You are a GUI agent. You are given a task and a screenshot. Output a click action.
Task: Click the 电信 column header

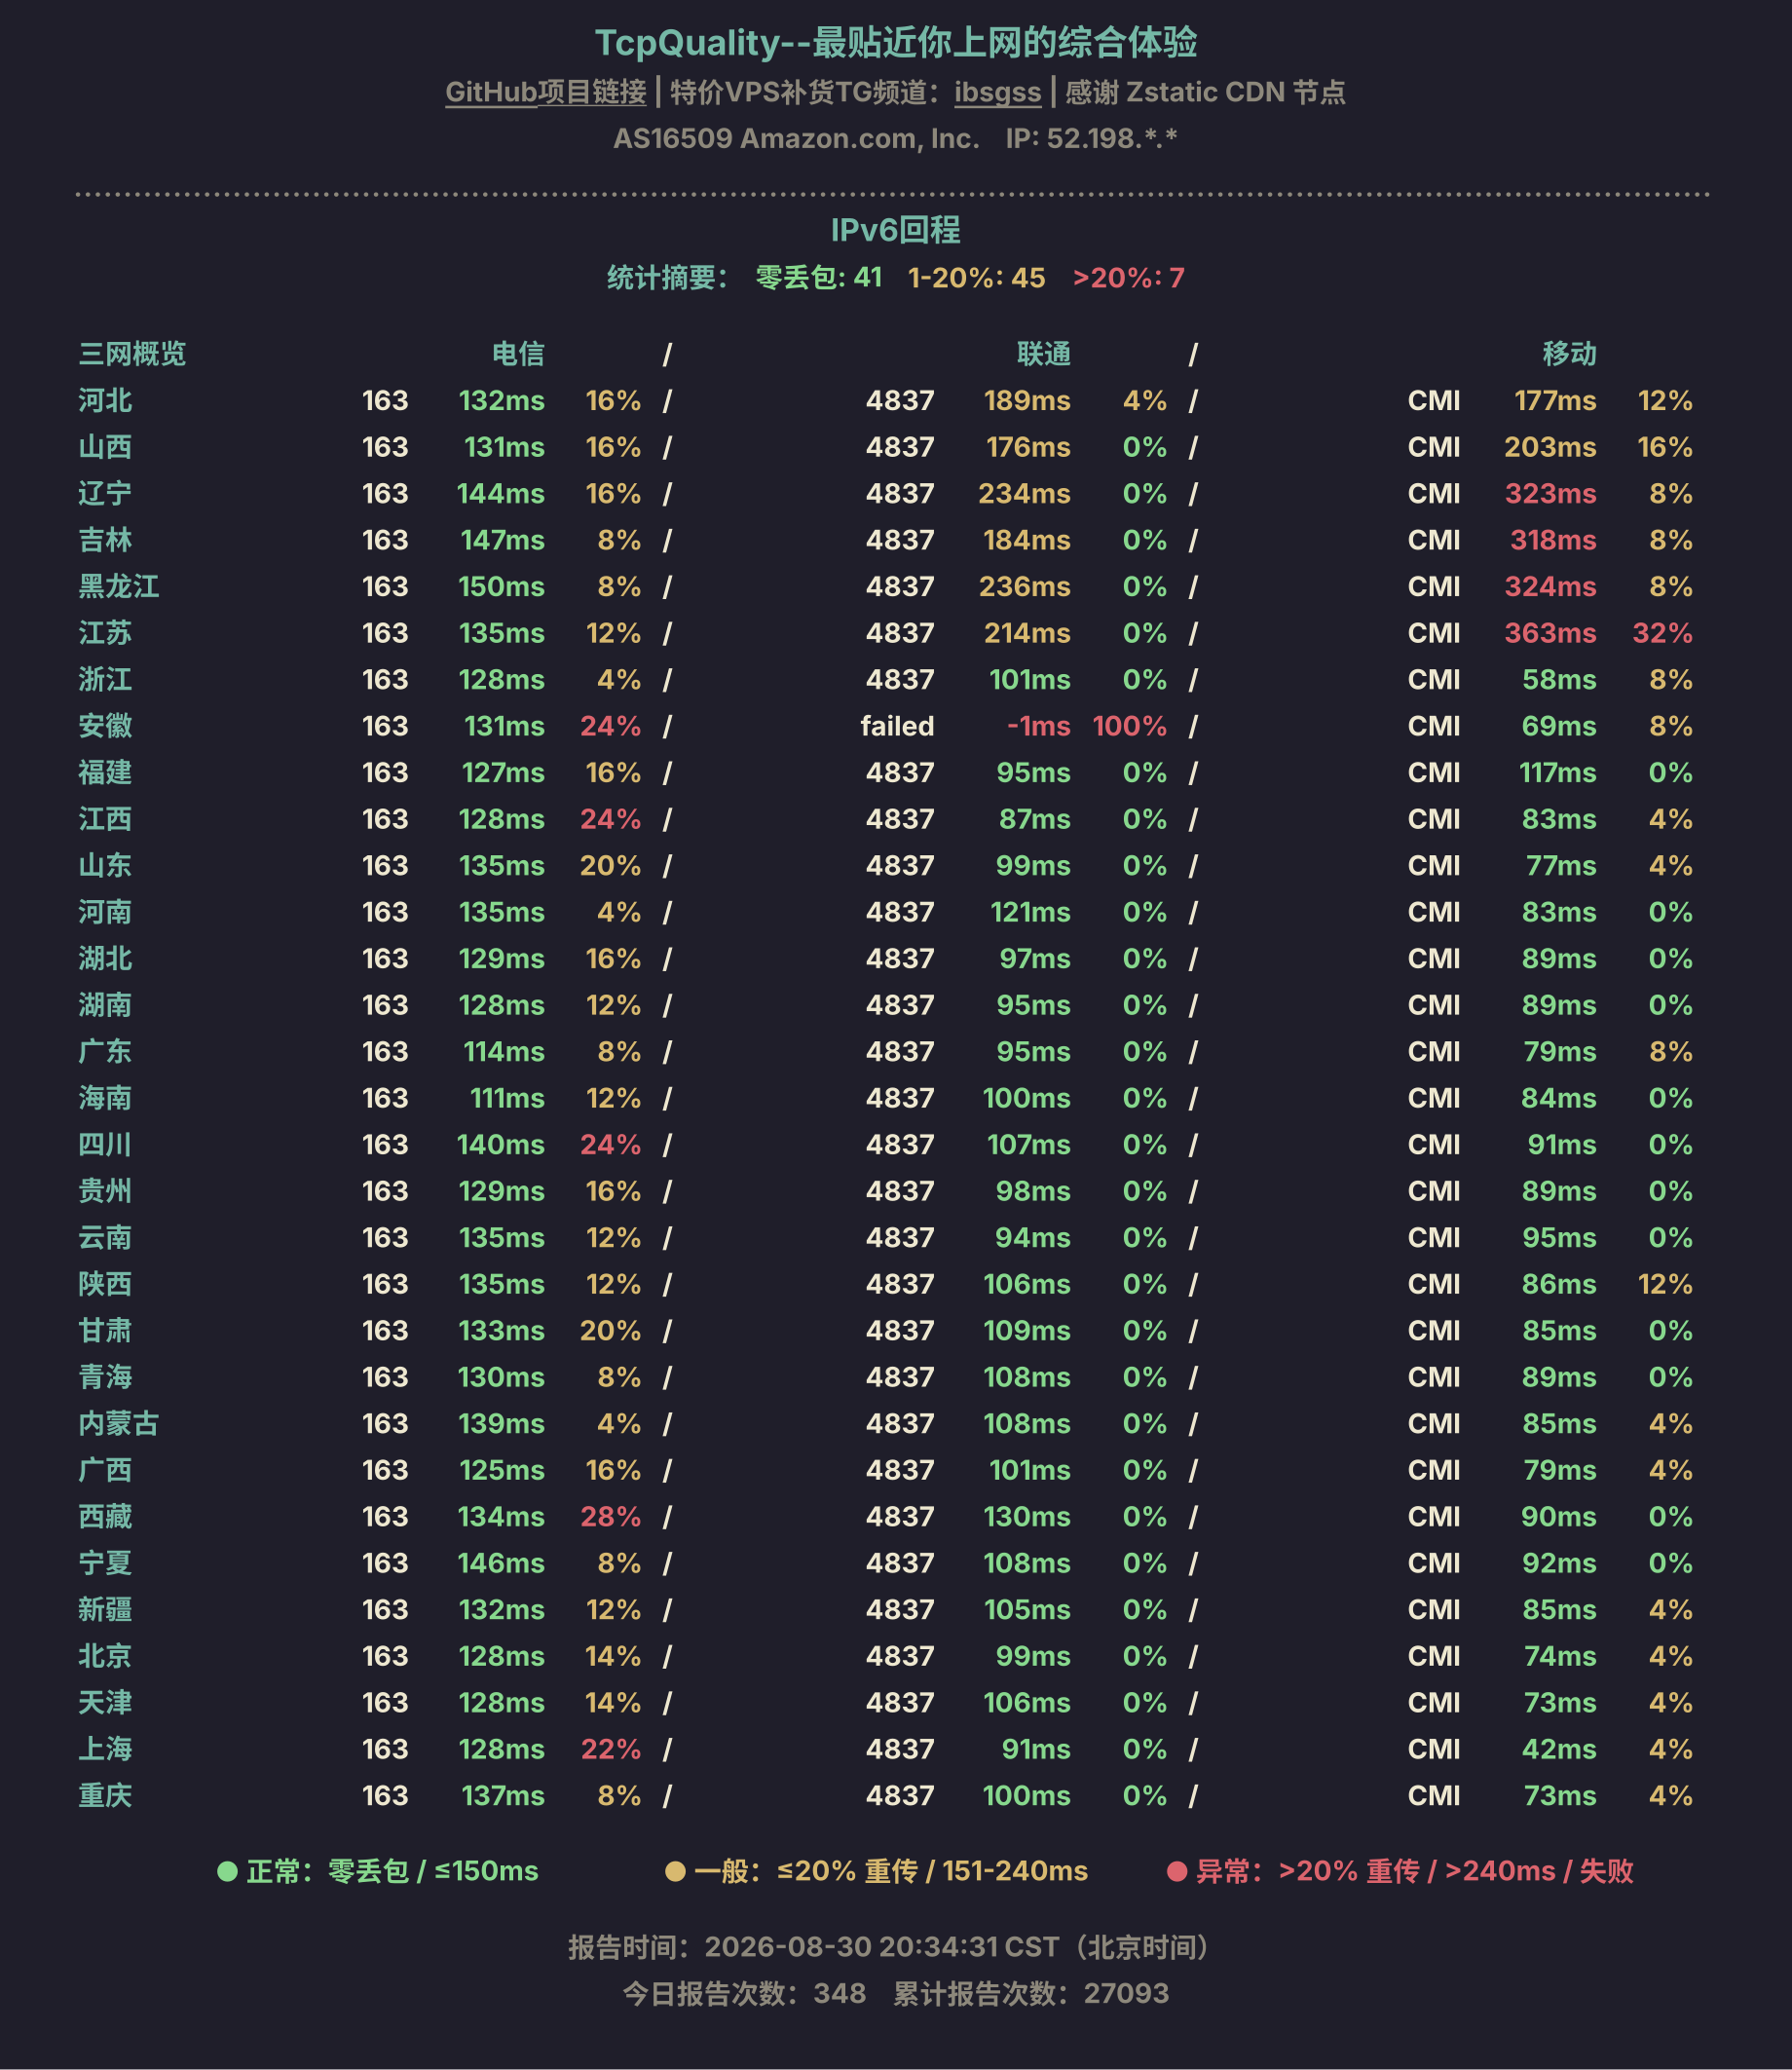(518, 354)
